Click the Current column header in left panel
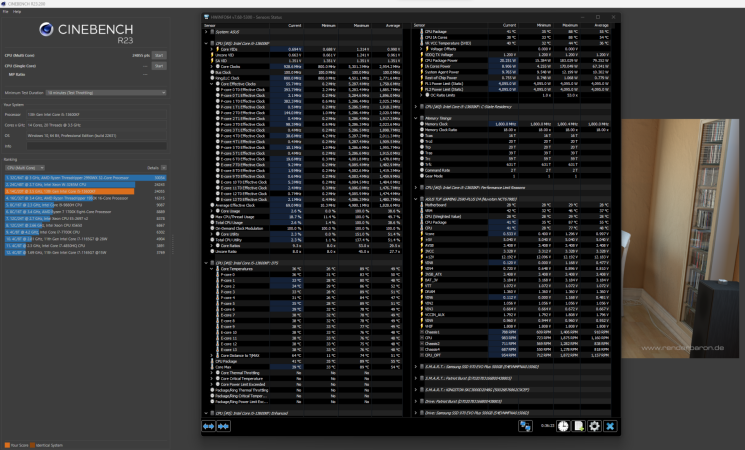 (x=295, y=26)
